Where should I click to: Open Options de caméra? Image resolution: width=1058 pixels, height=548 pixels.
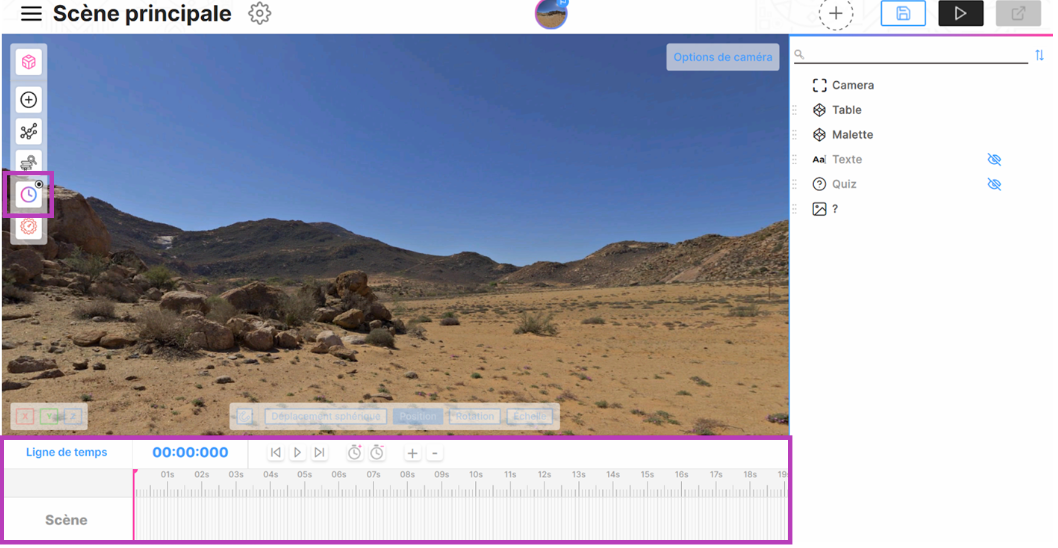pyautogui.click(x=723, y=57)
